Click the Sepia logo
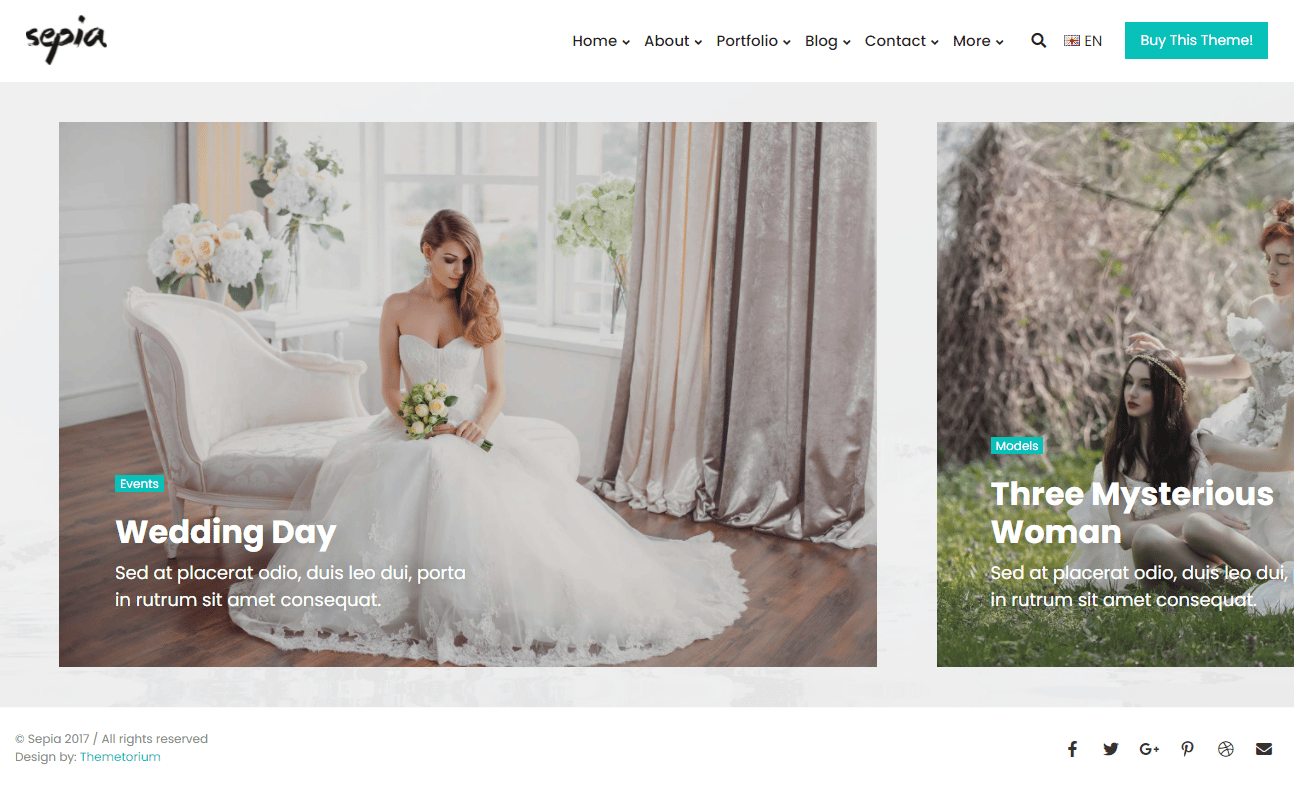This screenshot has height=787, width=1294. (x=66, y=40)
